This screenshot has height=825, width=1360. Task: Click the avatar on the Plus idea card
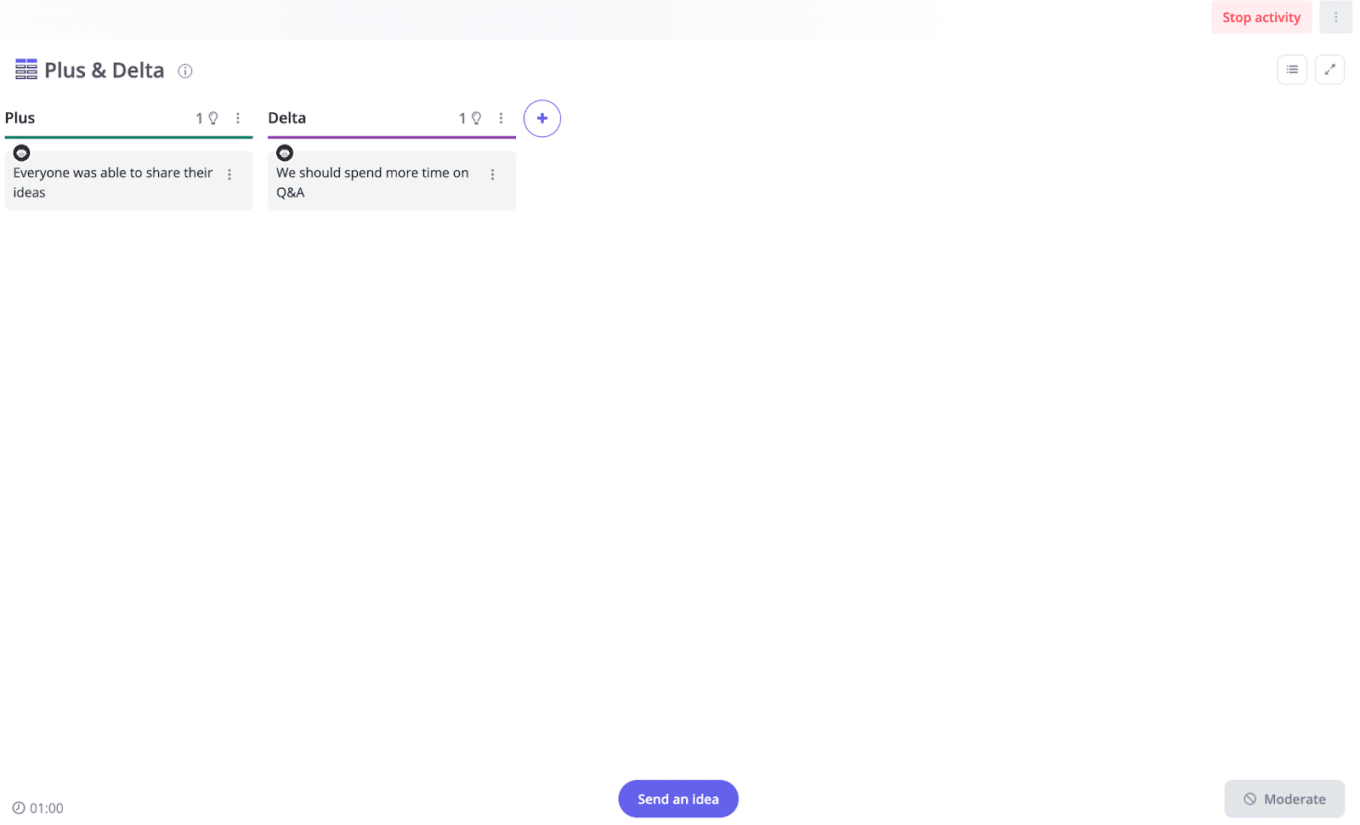pyautogui.click(x=21, y=153)
